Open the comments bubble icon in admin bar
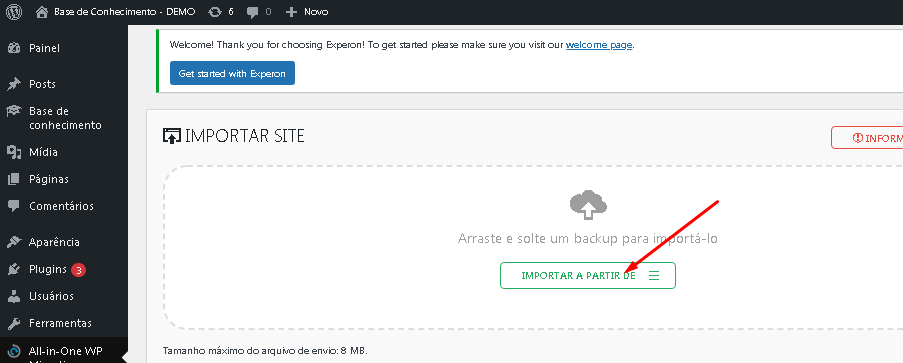The height and width of the screenshot is (363, 903). (x=252, y=12)
